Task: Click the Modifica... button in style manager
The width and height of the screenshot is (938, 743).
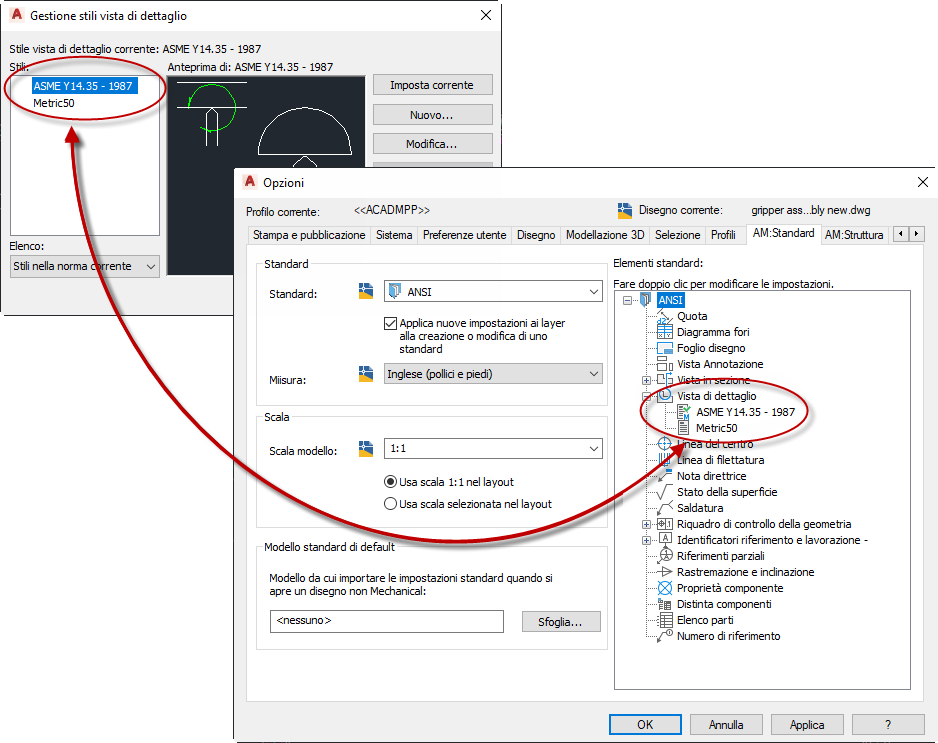Action: [433, 144]
